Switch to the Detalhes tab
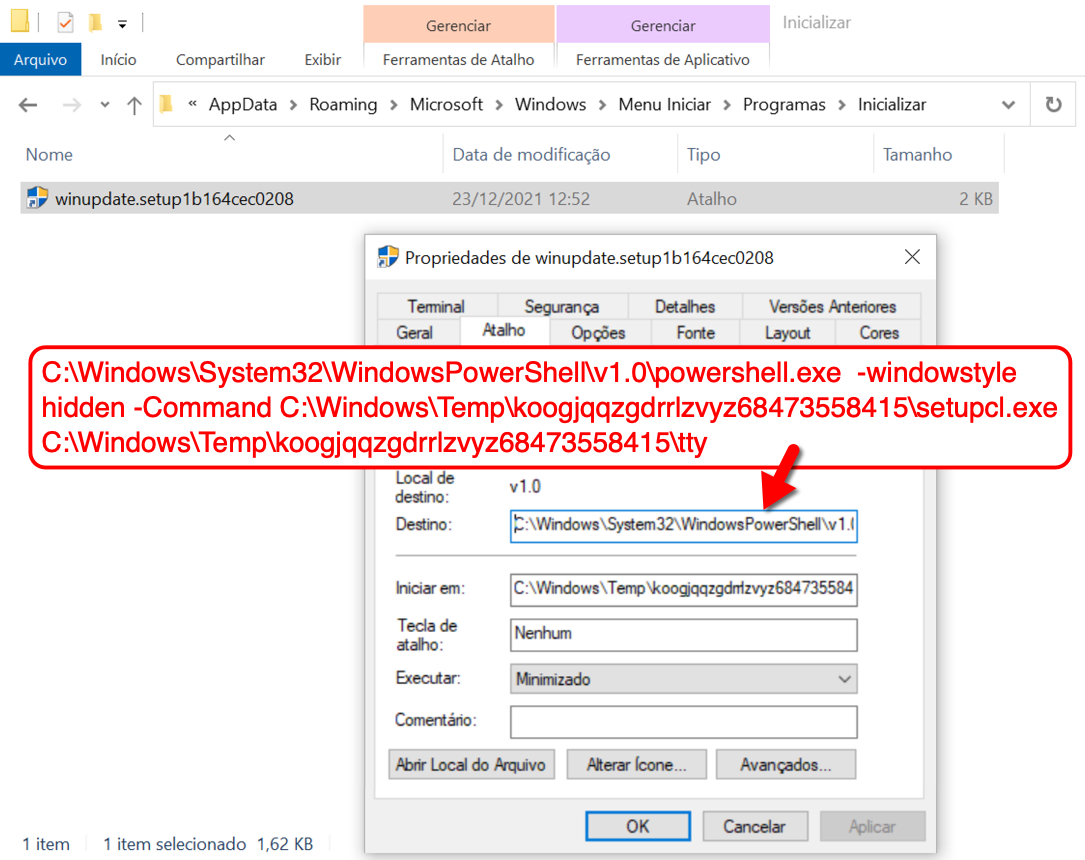The width and height of the screenshot is (1085, 860). 685,307
